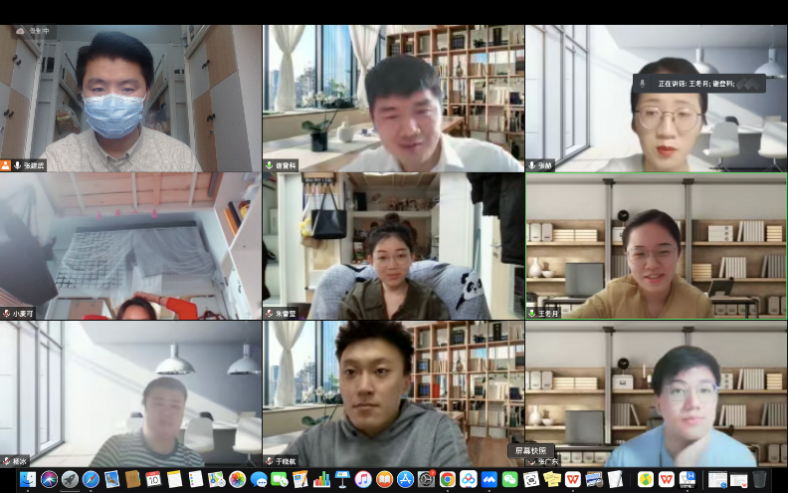This screenshot has height=493, width=788.
Task: Open Finder from the dock
Action: tap(27, 479)
